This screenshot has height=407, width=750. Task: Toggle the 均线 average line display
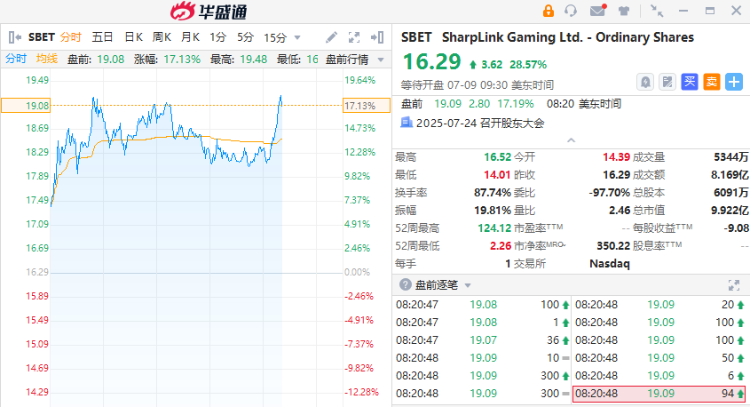pyautogui.click(x=46, y=59)
